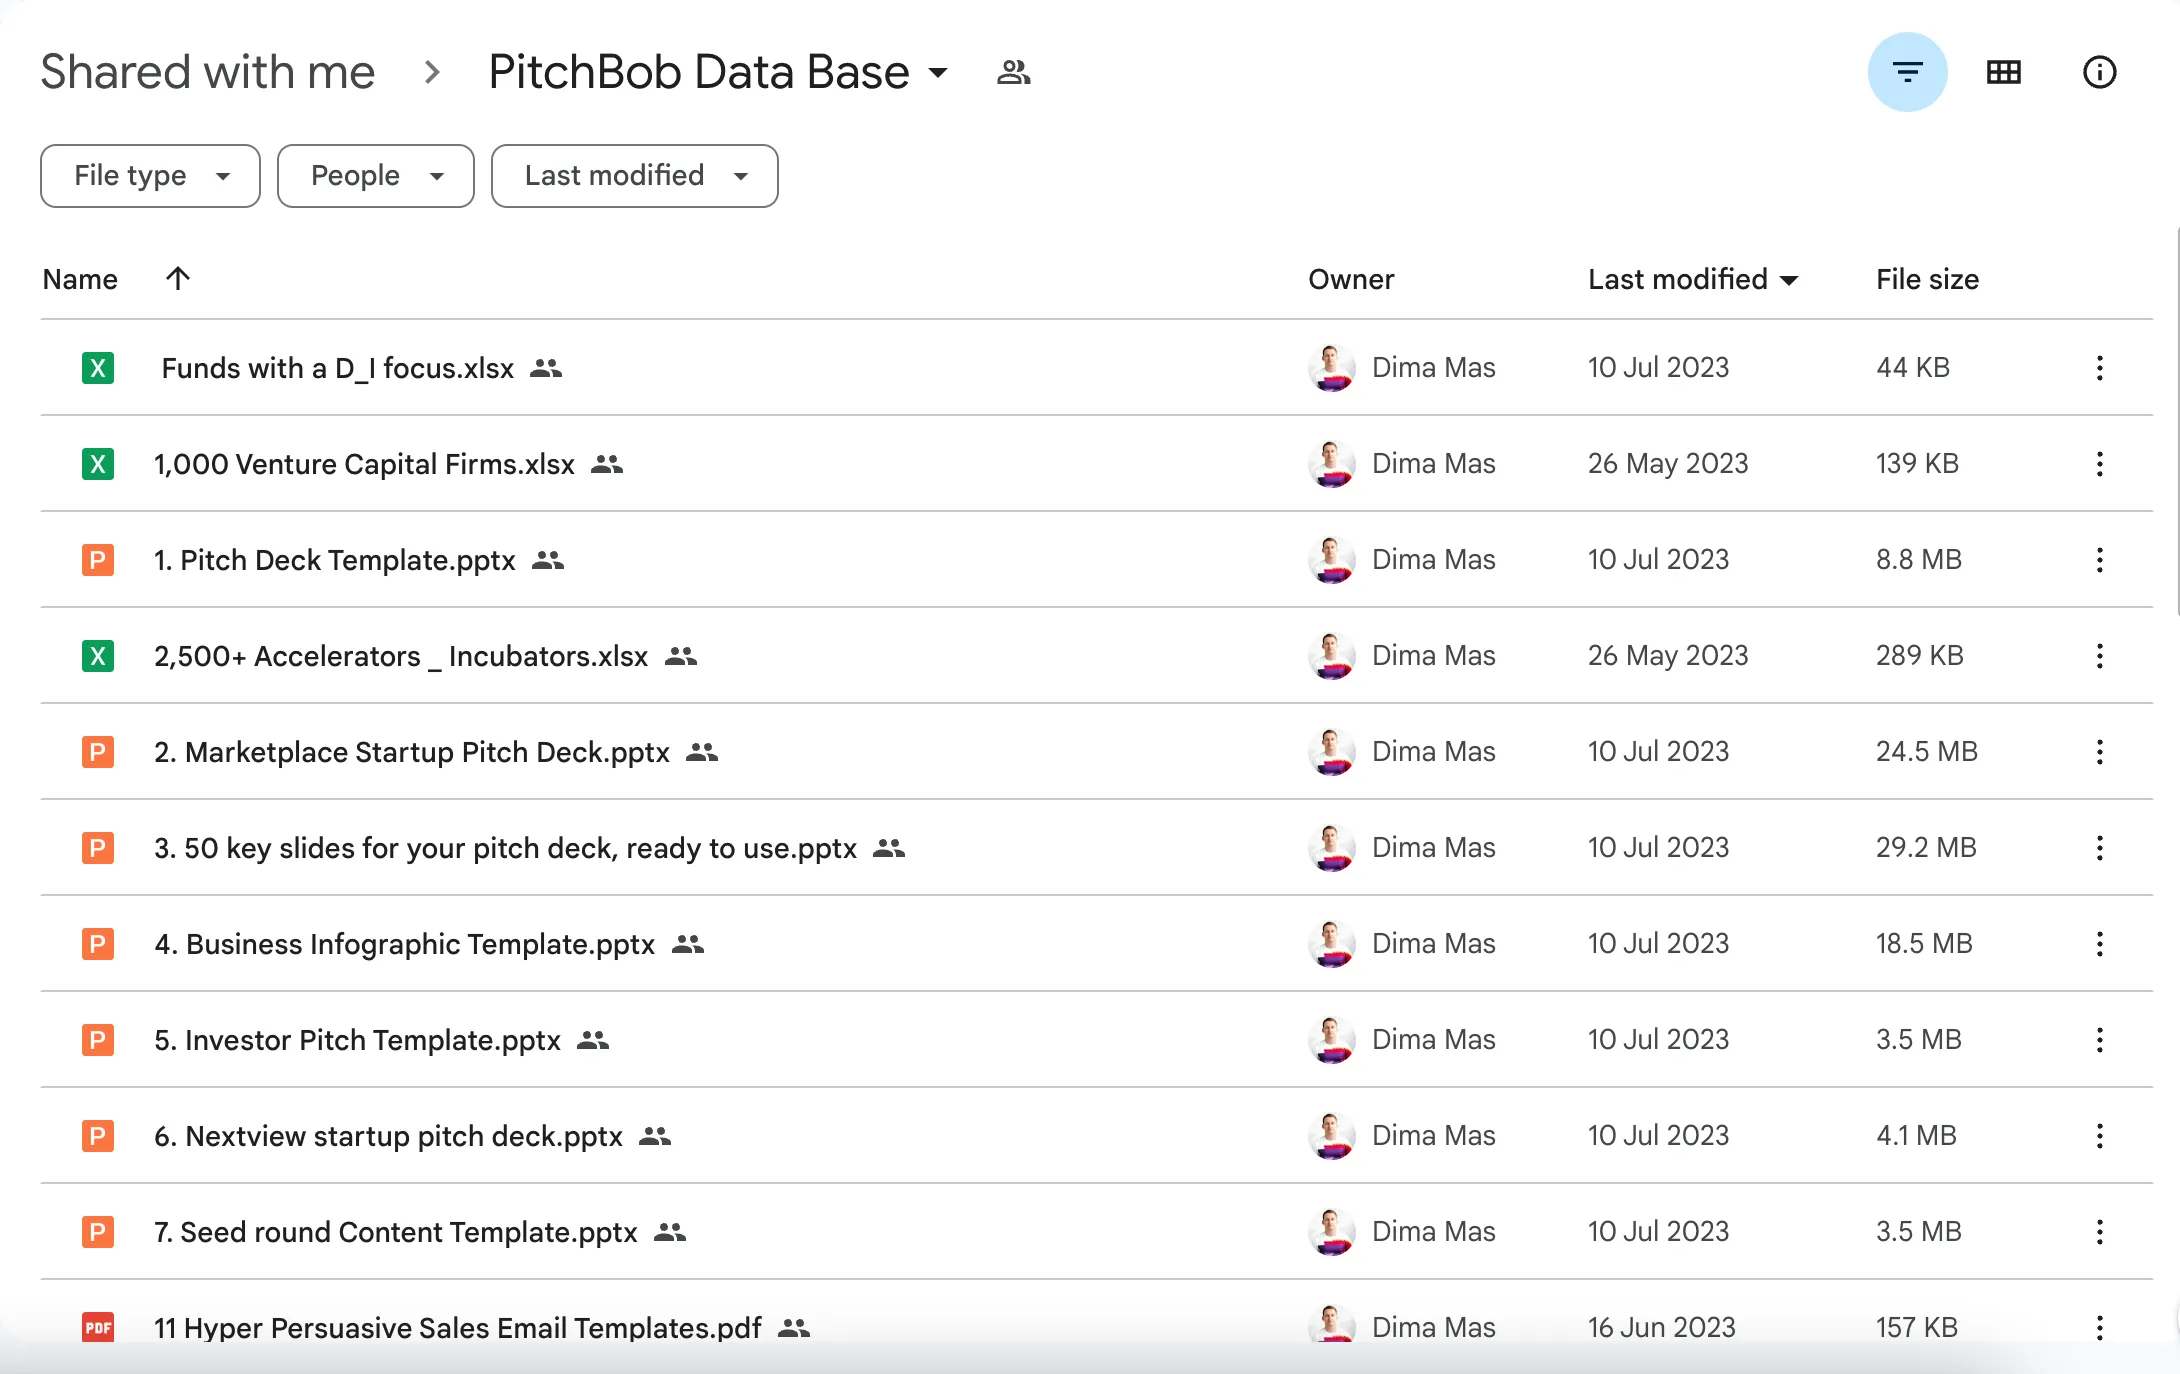This screenshot has width=2180, height=1374.
Task: Click the share icon beside PitchBob Data Base
Action: pos(1012,71)
